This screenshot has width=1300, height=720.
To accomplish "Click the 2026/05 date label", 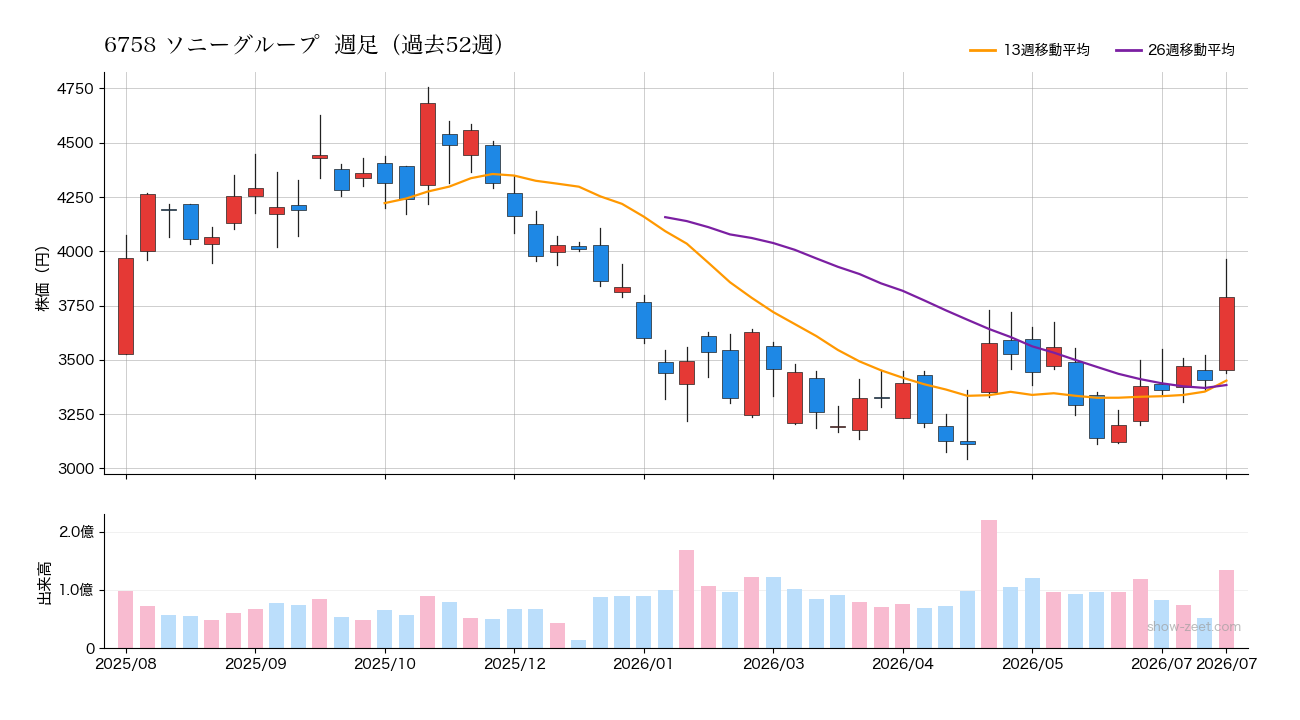I will 1032,663.
